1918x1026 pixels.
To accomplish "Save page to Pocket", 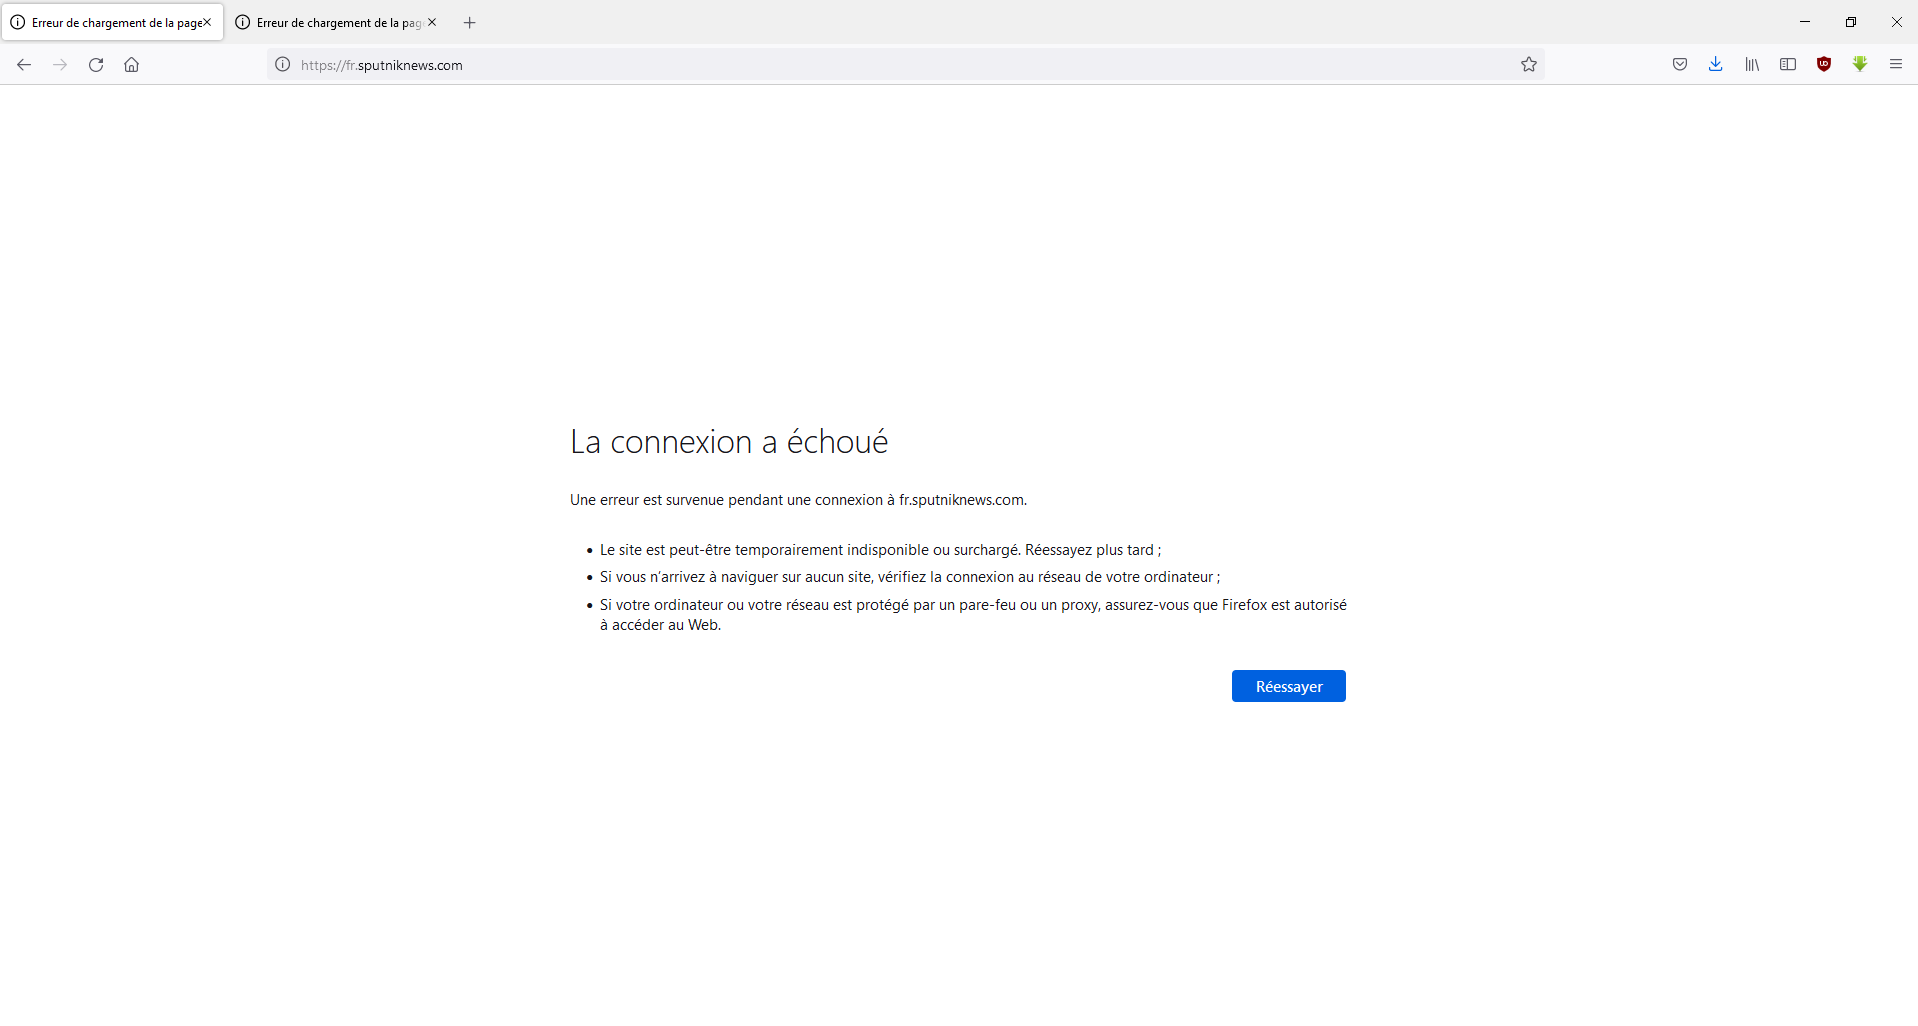I will [1680, 65].
